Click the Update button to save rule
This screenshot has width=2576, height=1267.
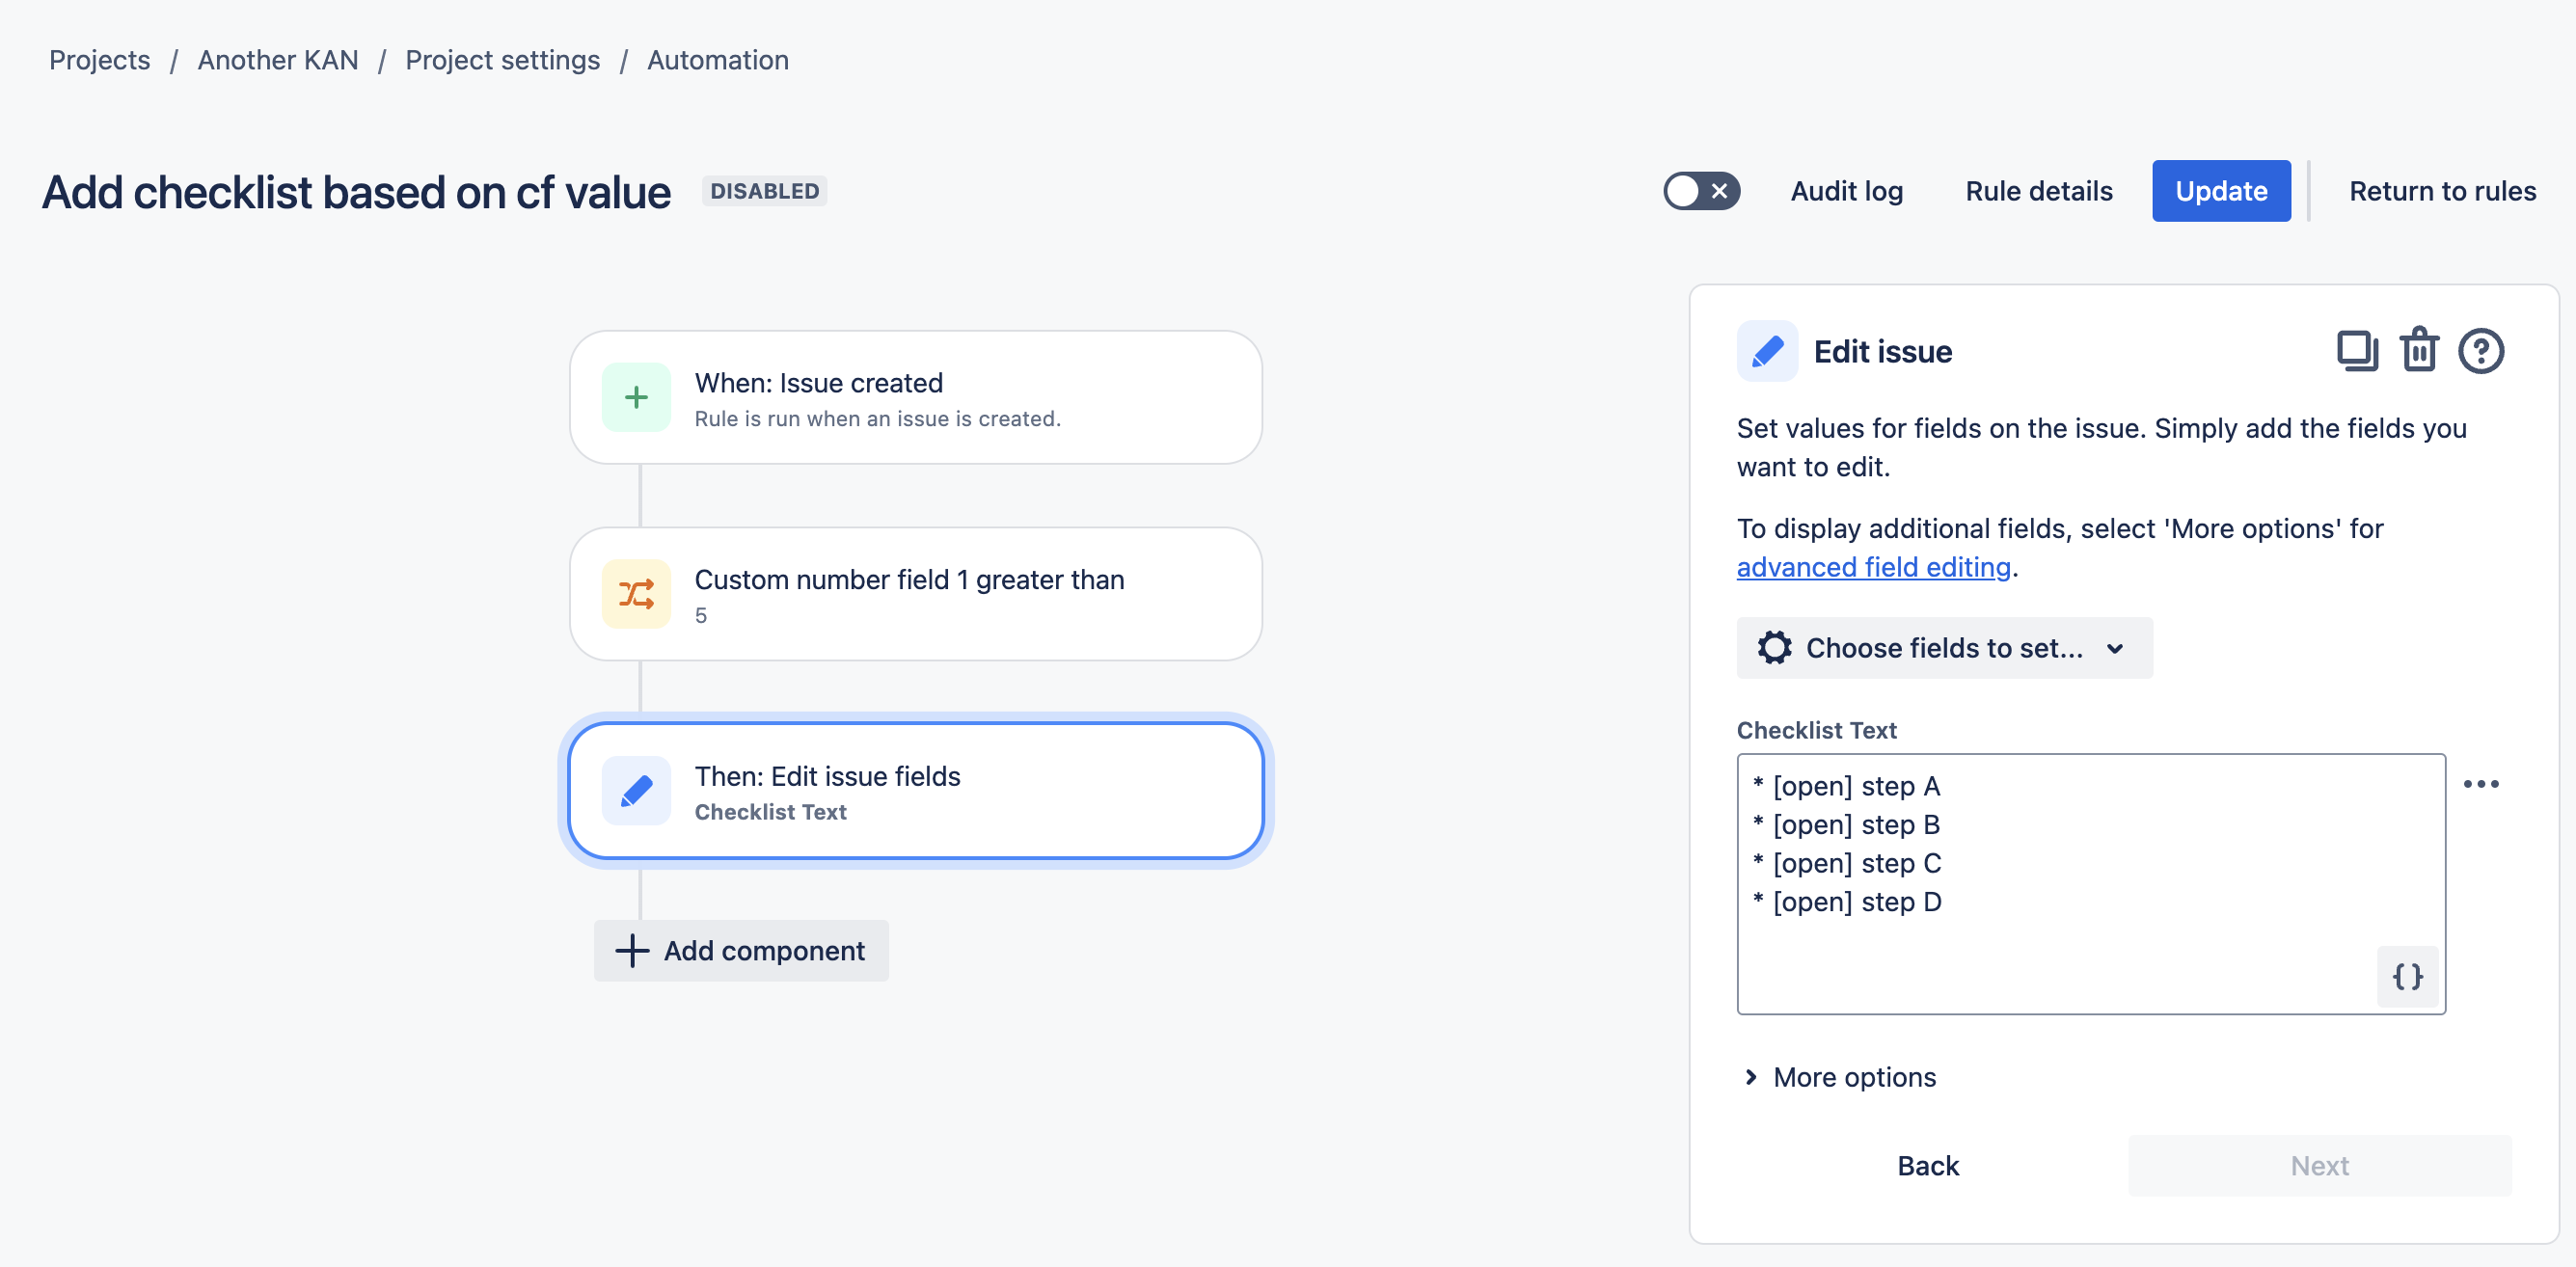point(2221,190)
